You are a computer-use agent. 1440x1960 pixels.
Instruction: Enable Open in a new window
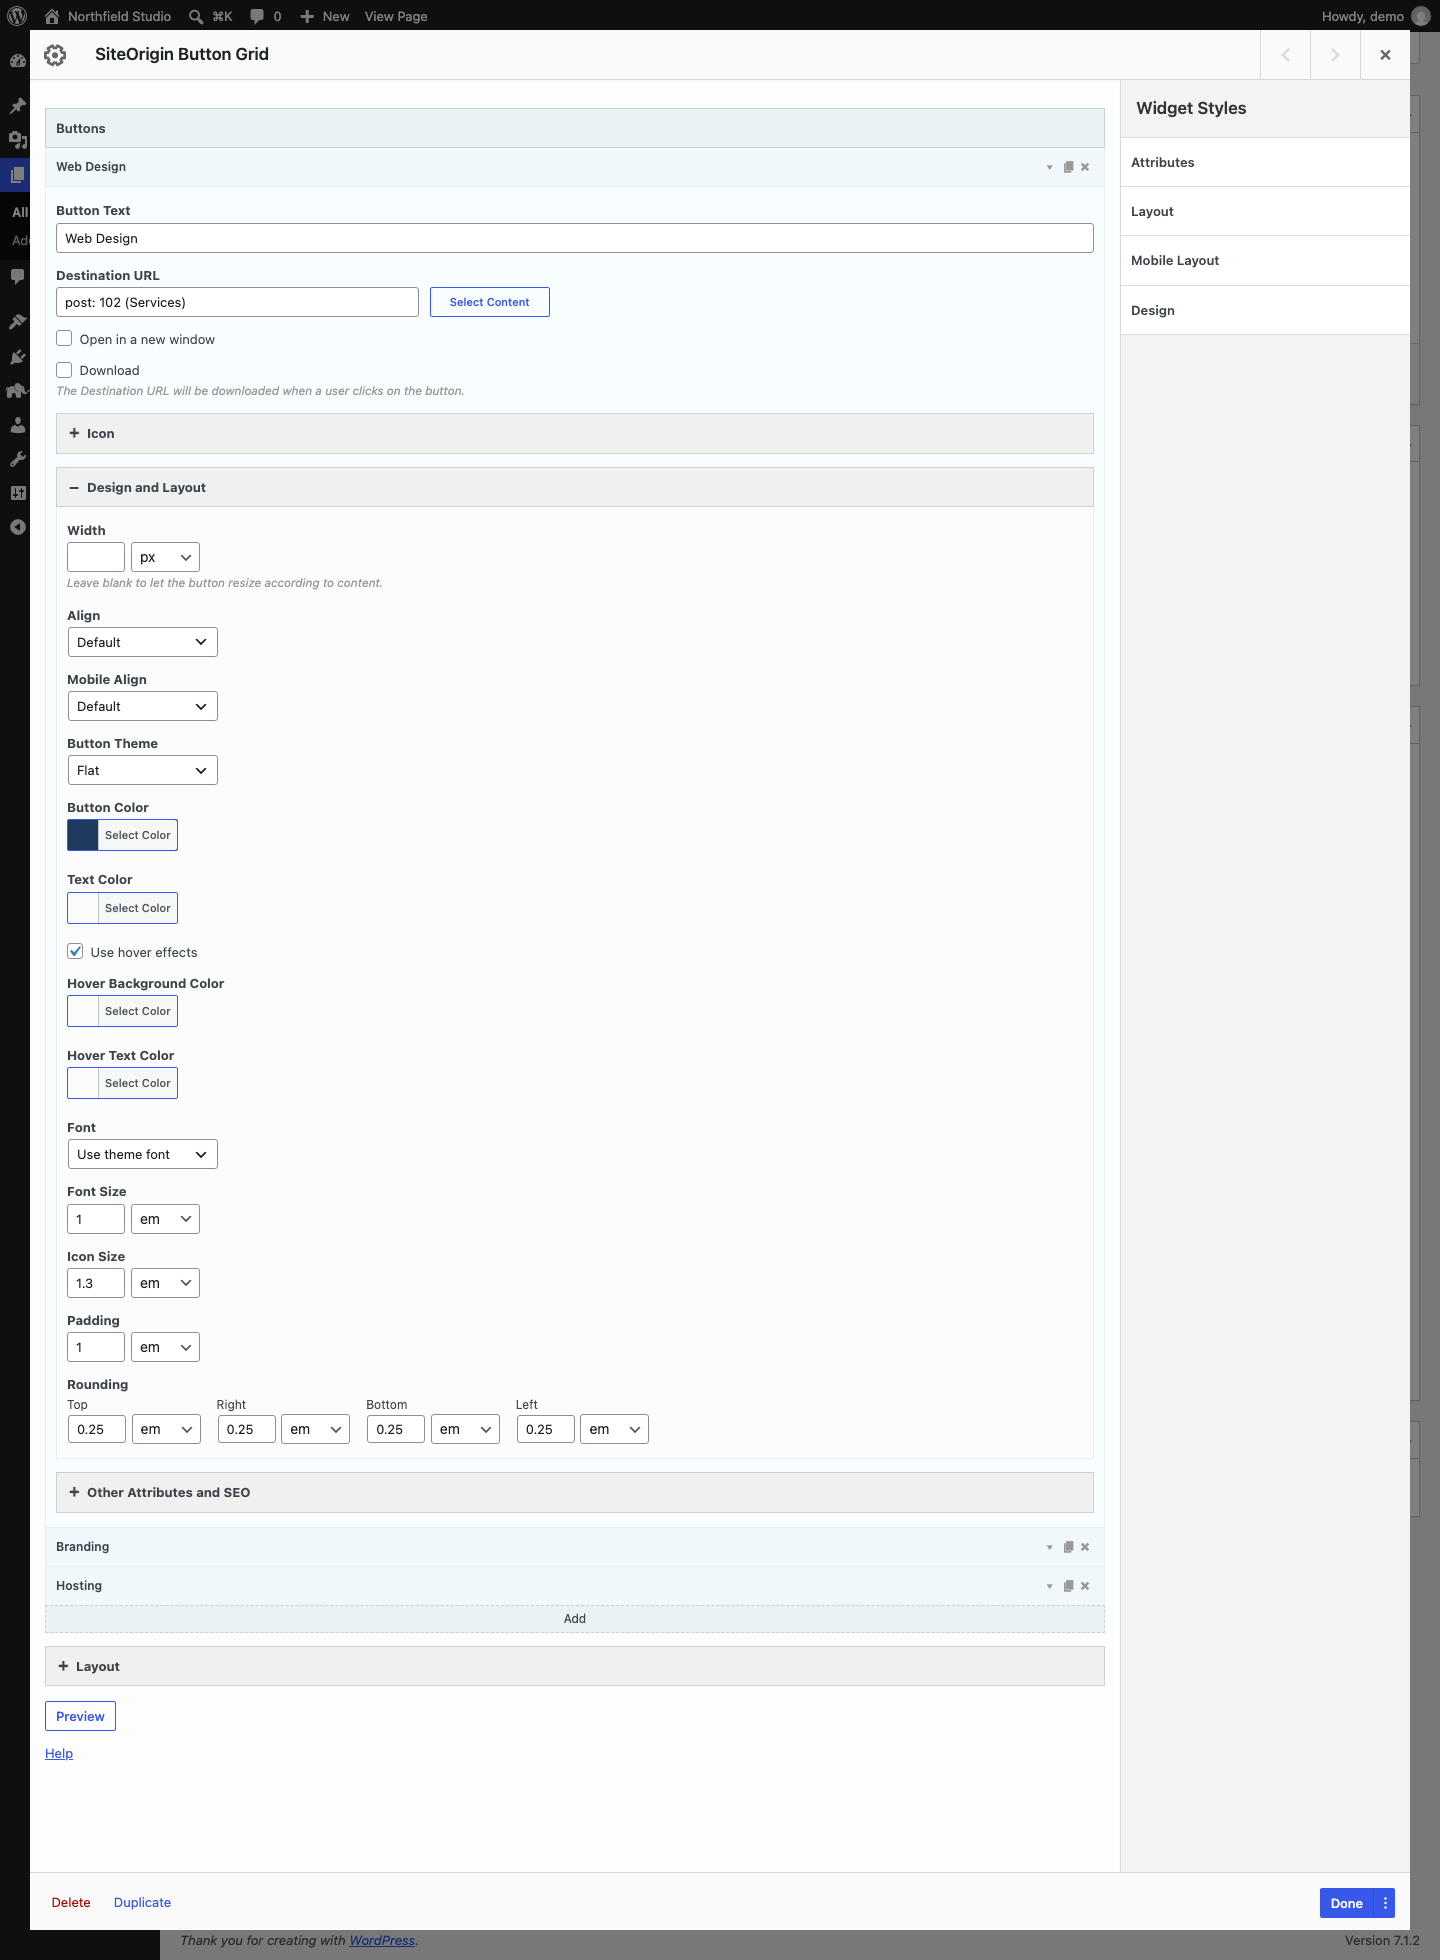(64, 339)
